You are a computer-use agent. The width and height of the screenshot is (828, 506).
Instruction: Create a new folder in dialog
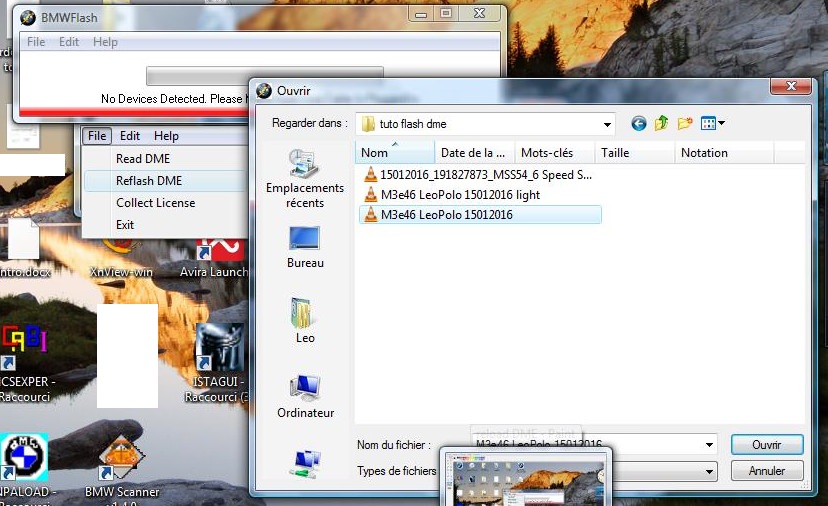coord(685,124)
